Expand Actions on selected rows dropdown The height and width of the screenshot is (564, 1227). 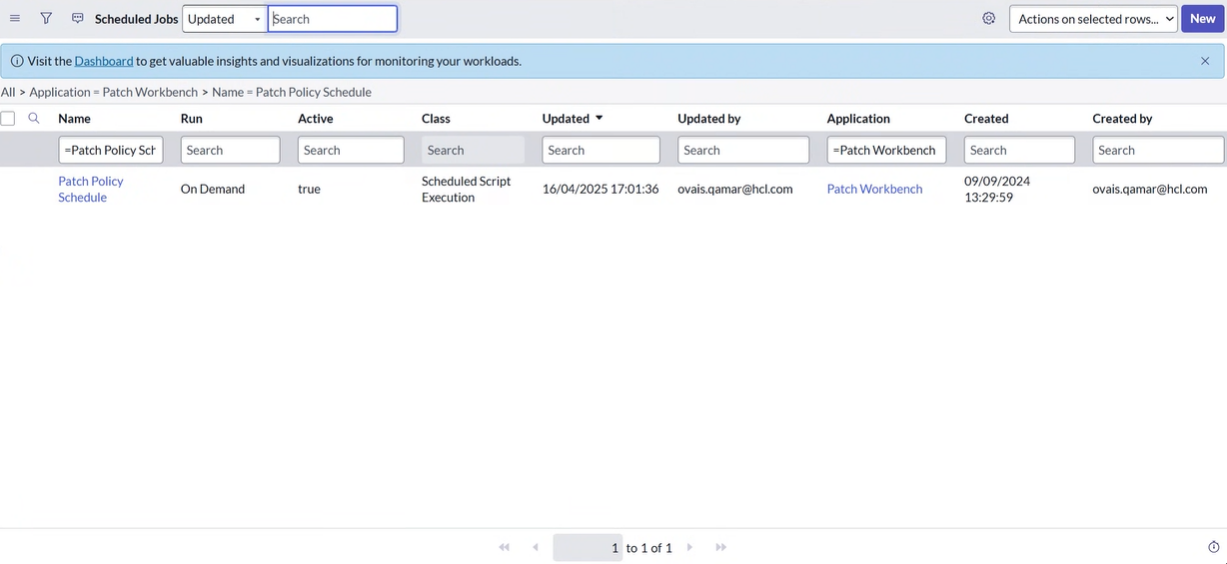point(1093,19)
